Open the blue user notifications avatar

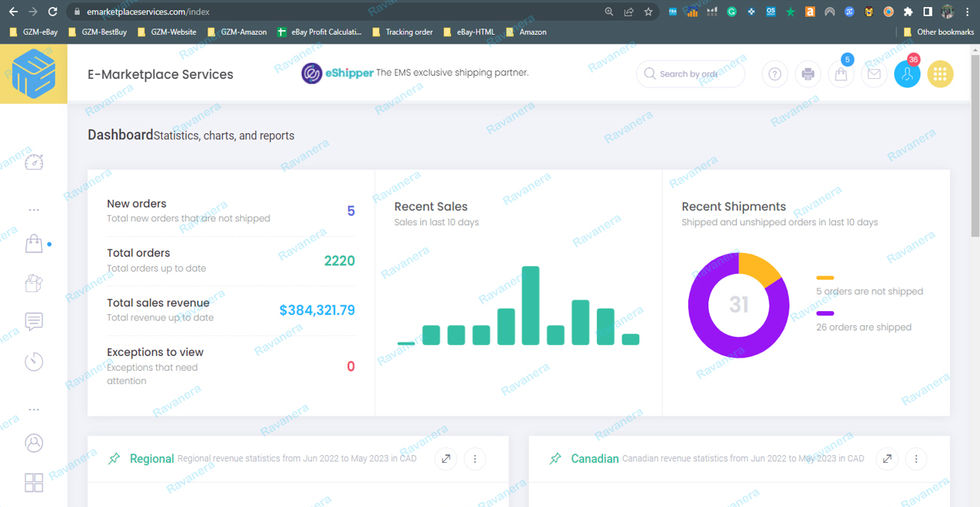pos(907,74)
